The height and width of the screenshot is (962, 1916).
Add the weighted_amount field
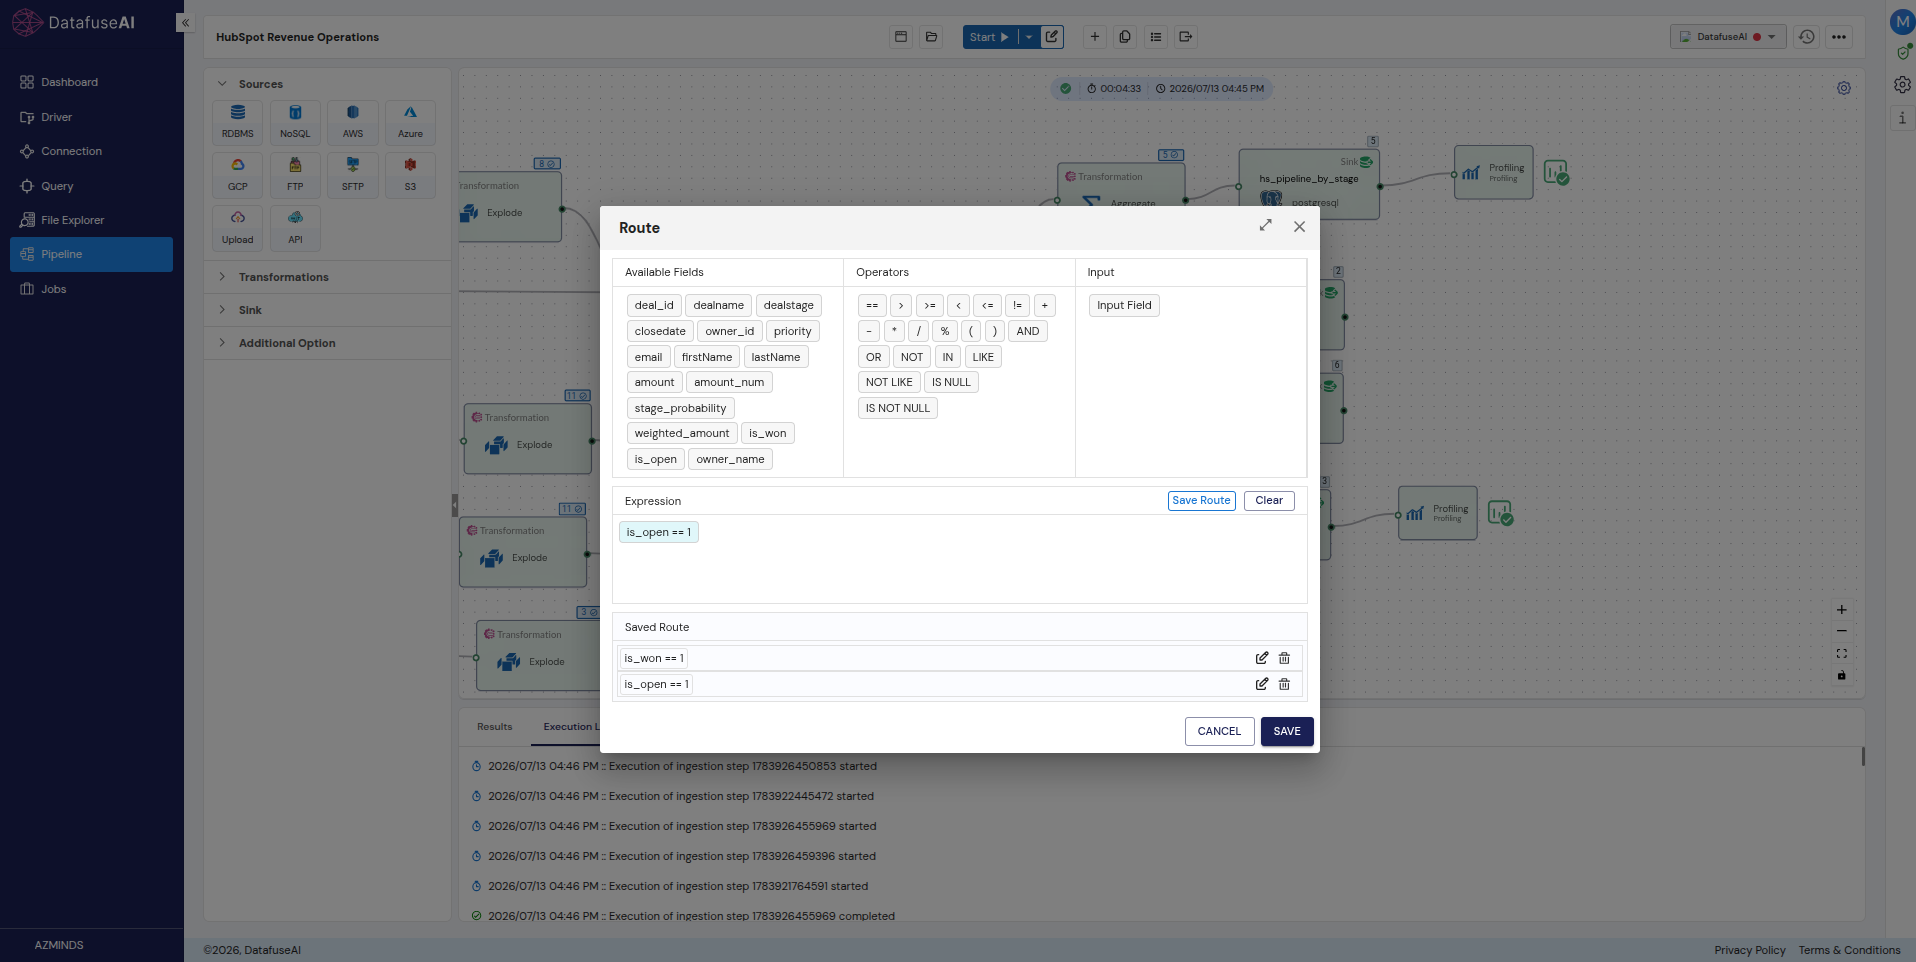tap(682, 433)
